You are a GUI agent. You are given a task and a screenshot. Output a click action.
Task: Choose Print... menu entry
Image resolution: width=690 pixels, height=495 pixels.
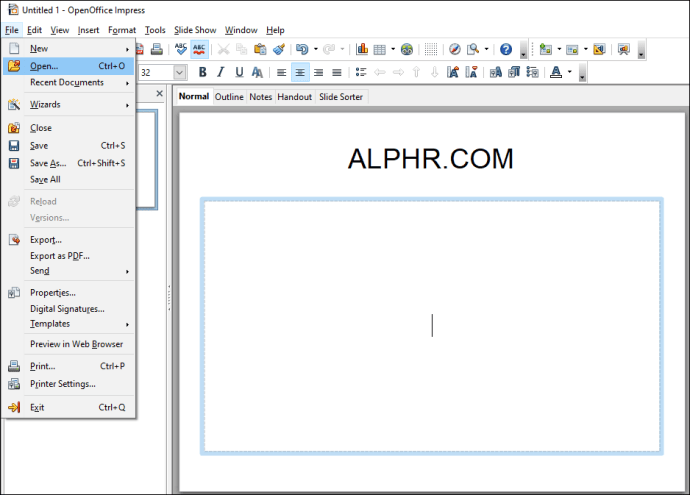[68, 366]
